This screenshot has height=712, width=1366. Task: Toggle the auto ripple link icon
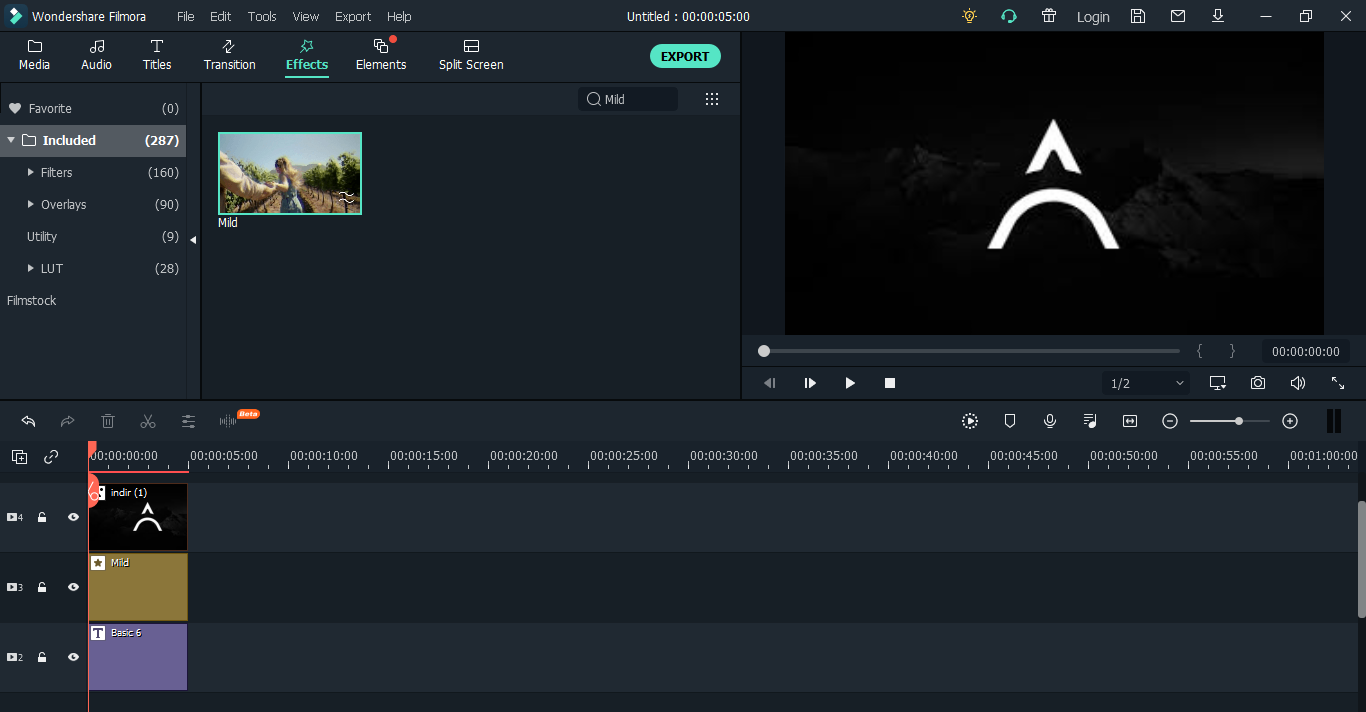pyautogui.click(x=51, y=457)
